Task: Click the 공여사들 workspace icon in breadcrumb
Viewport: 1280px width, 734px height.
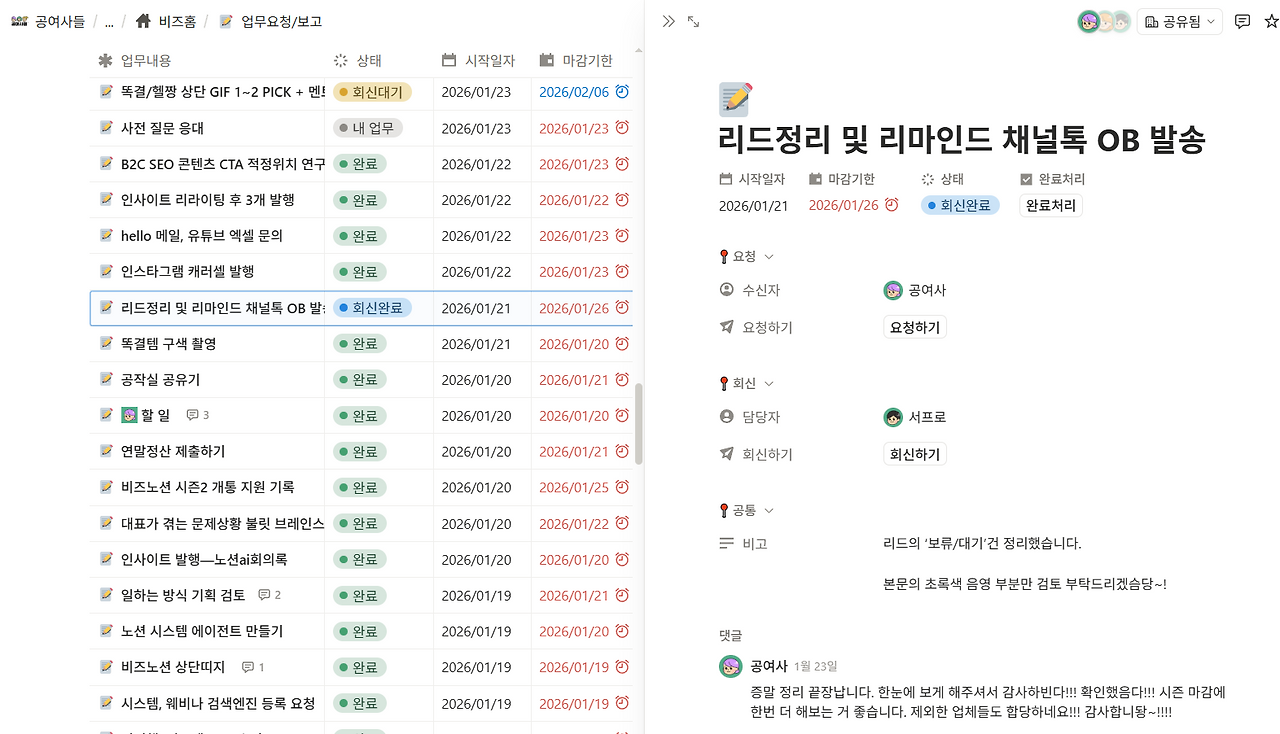Action: (21, 20)
